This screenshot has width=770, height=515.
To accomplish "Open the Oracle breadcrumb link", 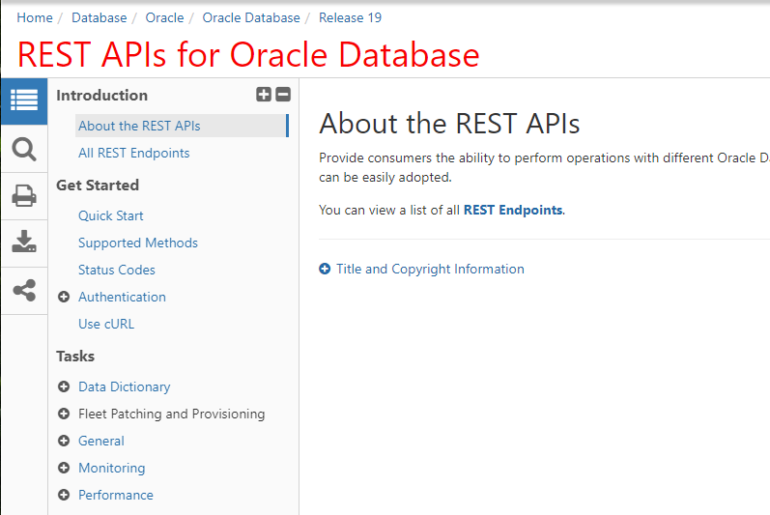I will [165, 18].
